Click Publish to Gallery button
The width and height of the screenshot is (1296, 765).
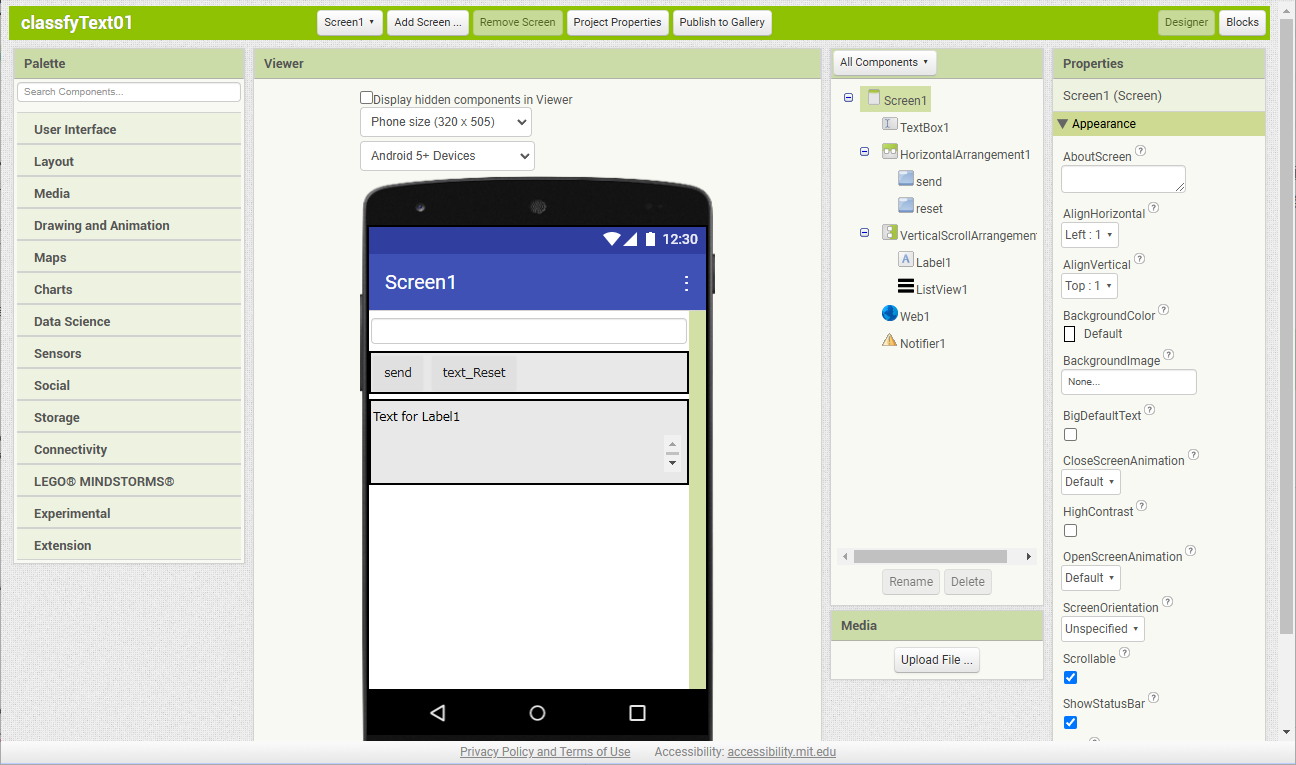[x=722, y=22]
